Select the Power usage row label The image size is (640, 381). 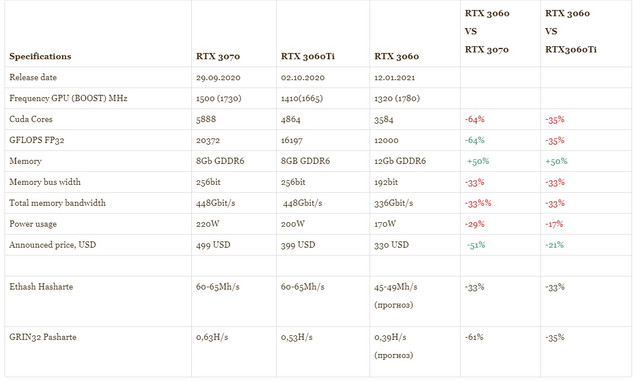[33, 224]
